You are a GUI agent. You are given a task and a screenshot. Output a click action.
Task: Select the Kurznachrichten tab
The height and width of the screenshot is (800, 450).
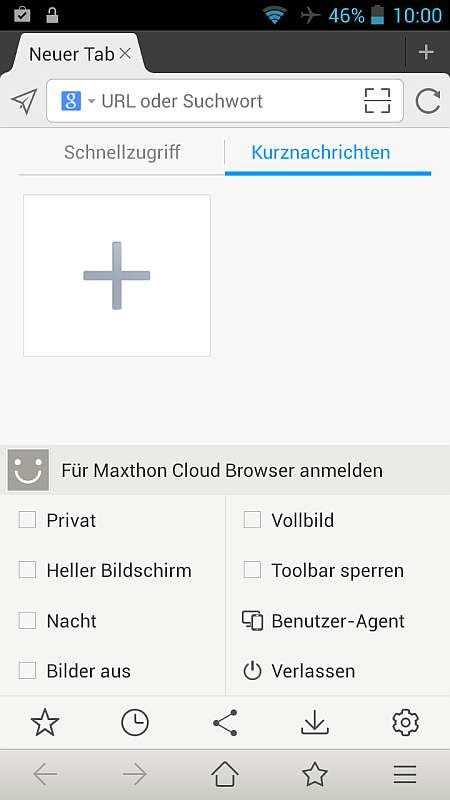[x=321, y=152]
